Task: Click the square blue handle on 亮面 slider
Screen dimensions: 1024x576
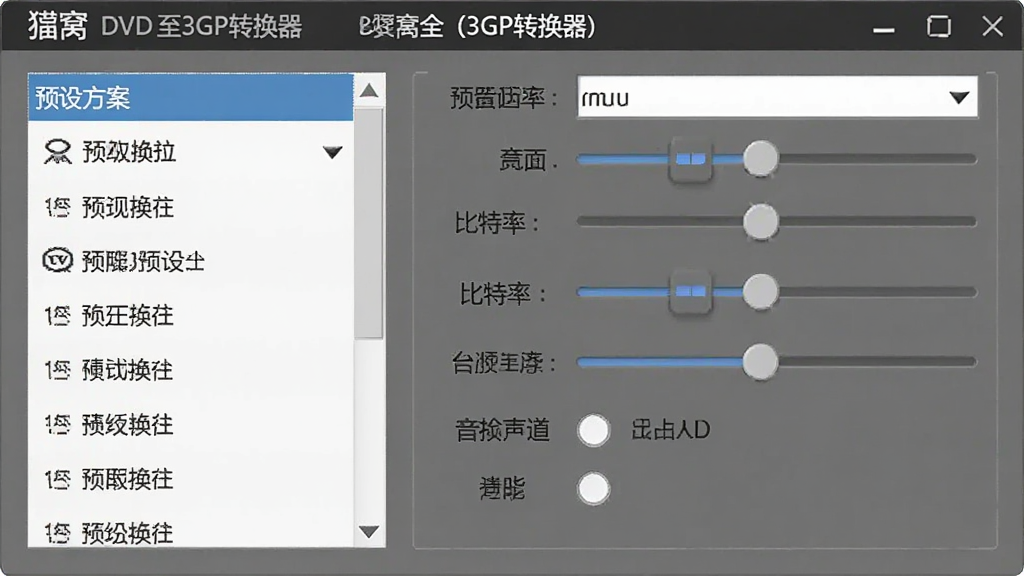Action: [x=690, y=159]
